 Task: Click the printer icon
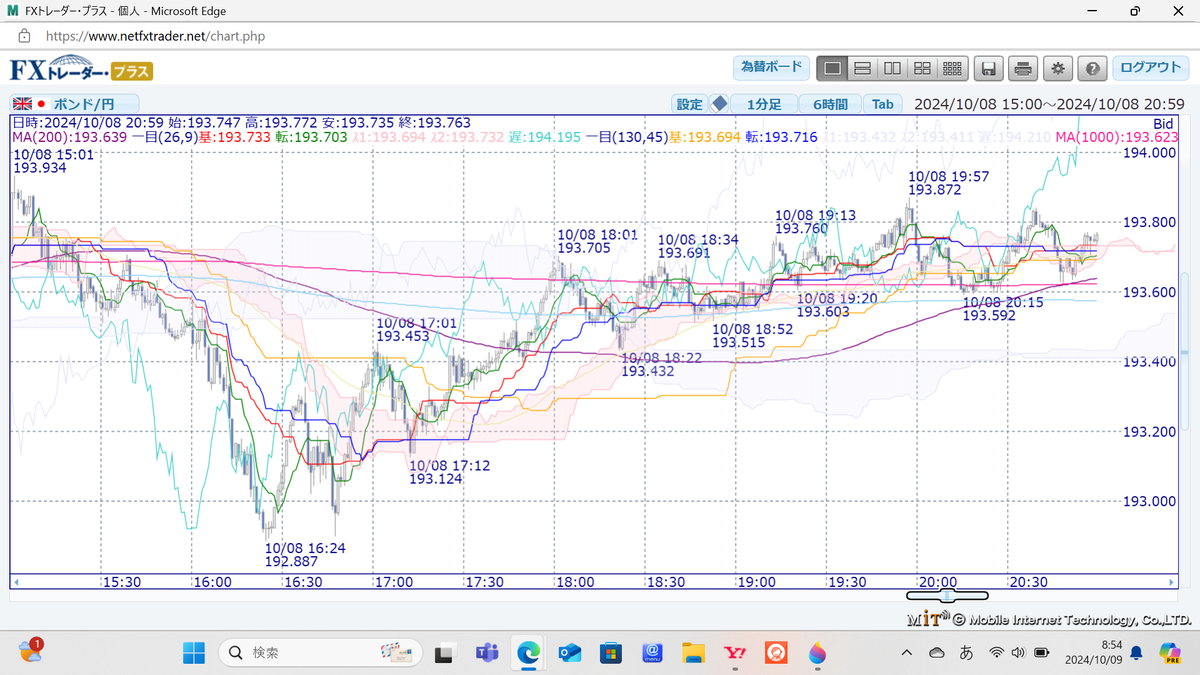tap(1022, 68)
